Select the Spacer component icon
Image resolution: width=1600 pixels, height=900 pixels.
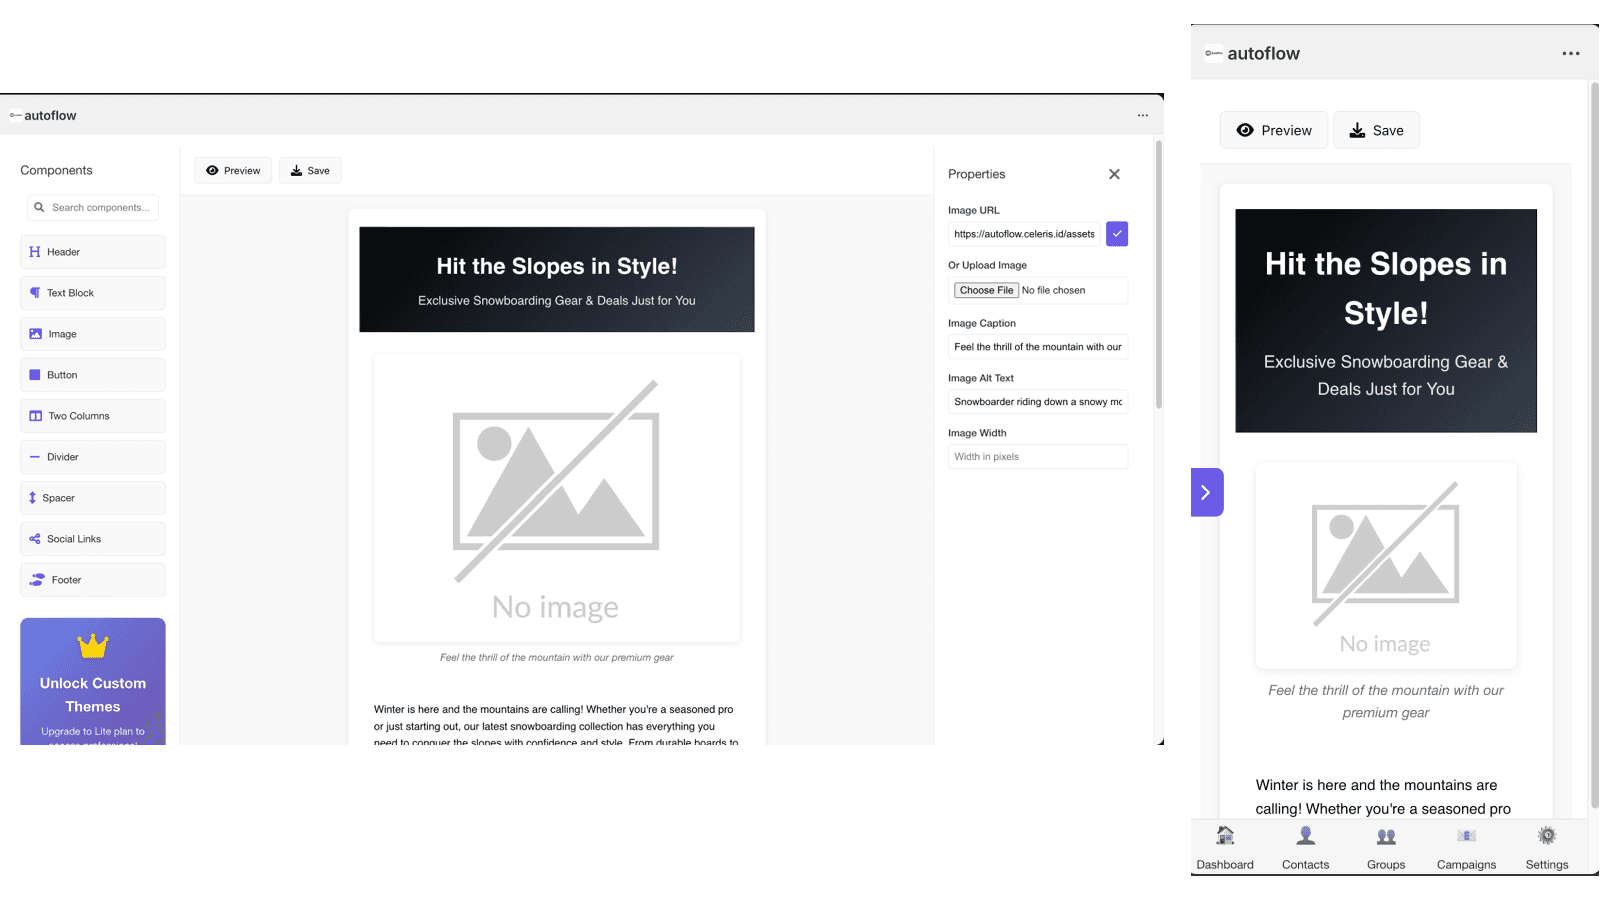coord(35,497)
